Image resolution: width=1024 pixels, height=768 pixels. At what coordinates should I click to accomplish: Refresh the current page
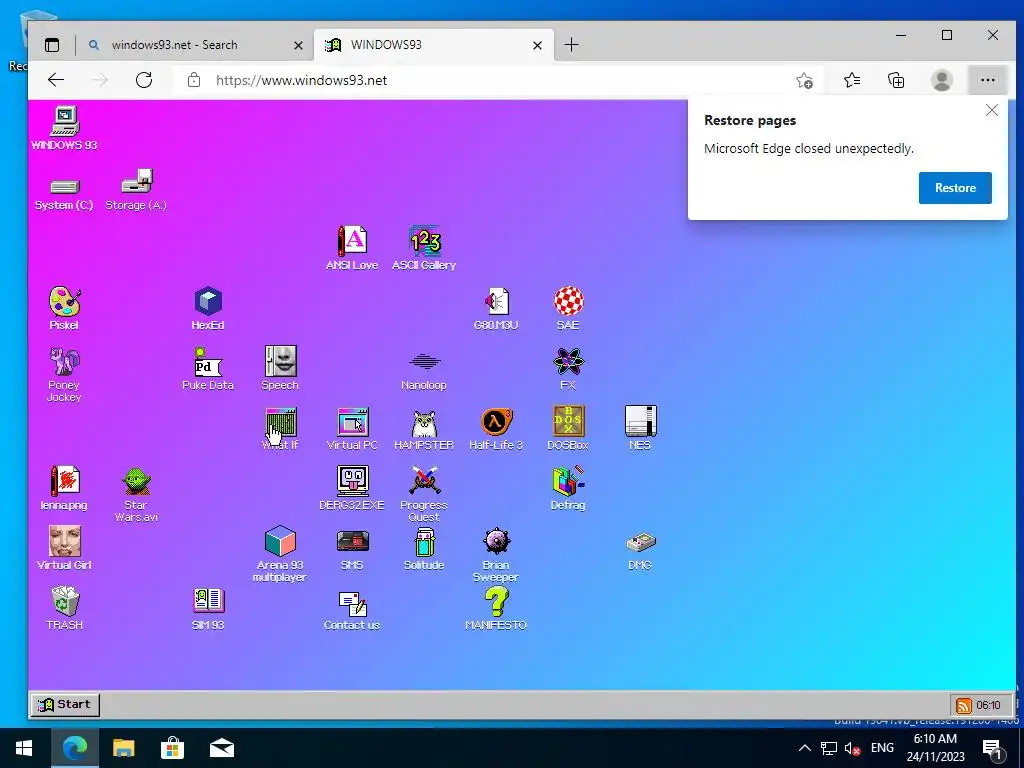144,80
